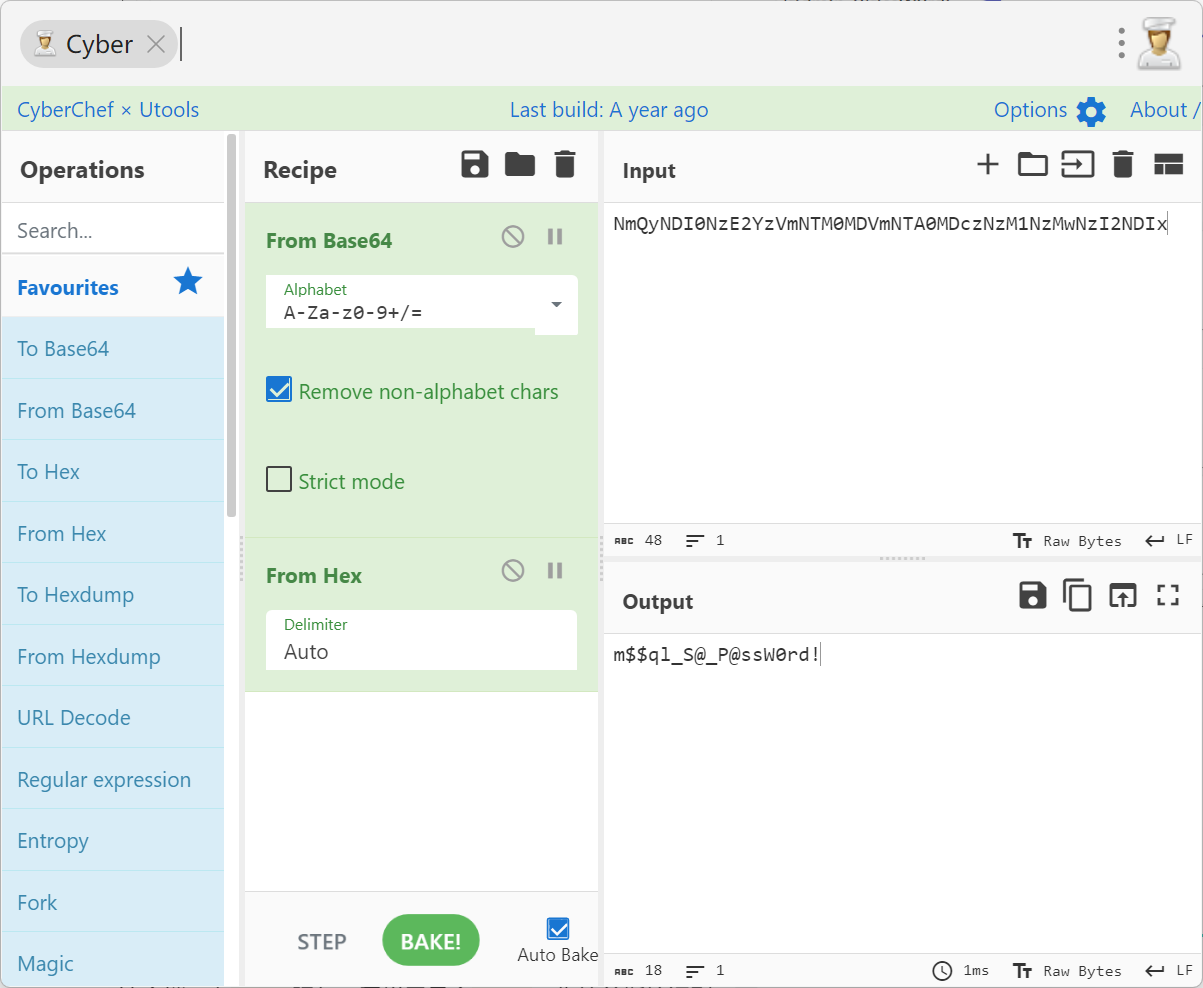
Task: Maximise the output pane icon
Action: point(1168,596)
